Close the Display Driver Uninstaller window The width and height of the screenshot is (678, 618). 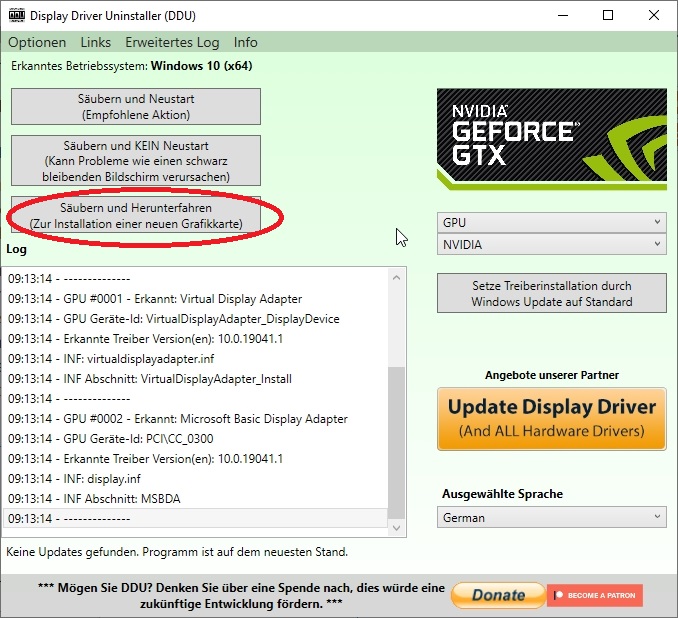point(654,16)
